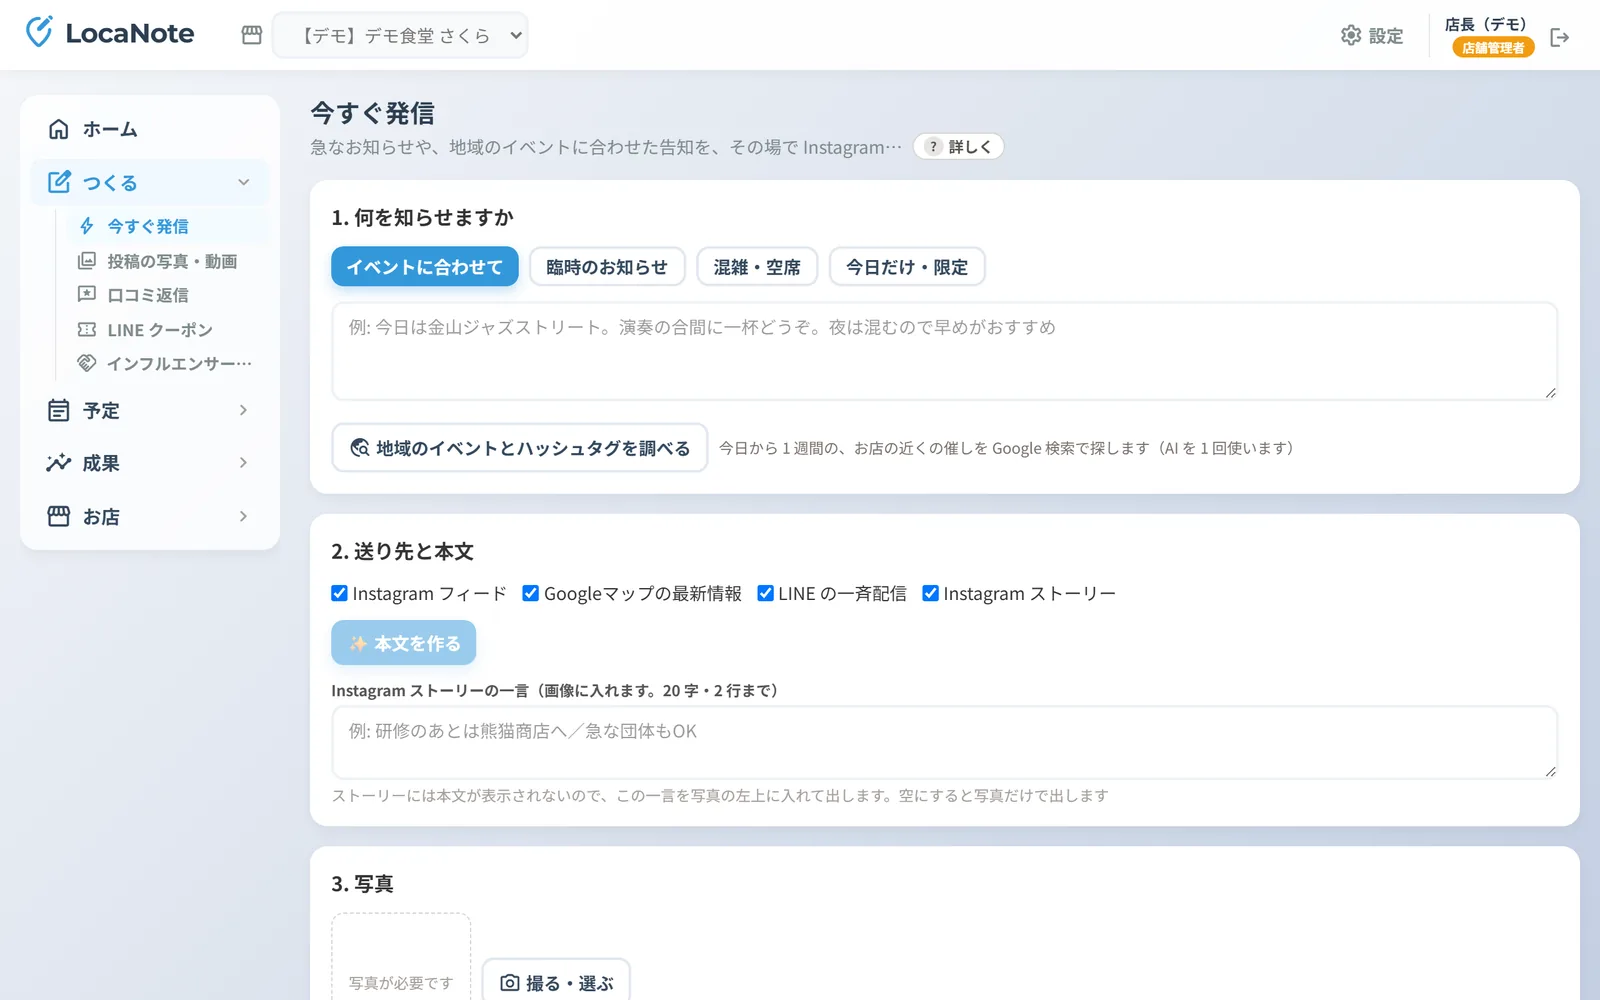Click 地域のイベントとハッシュタグを調べる button

520,448
